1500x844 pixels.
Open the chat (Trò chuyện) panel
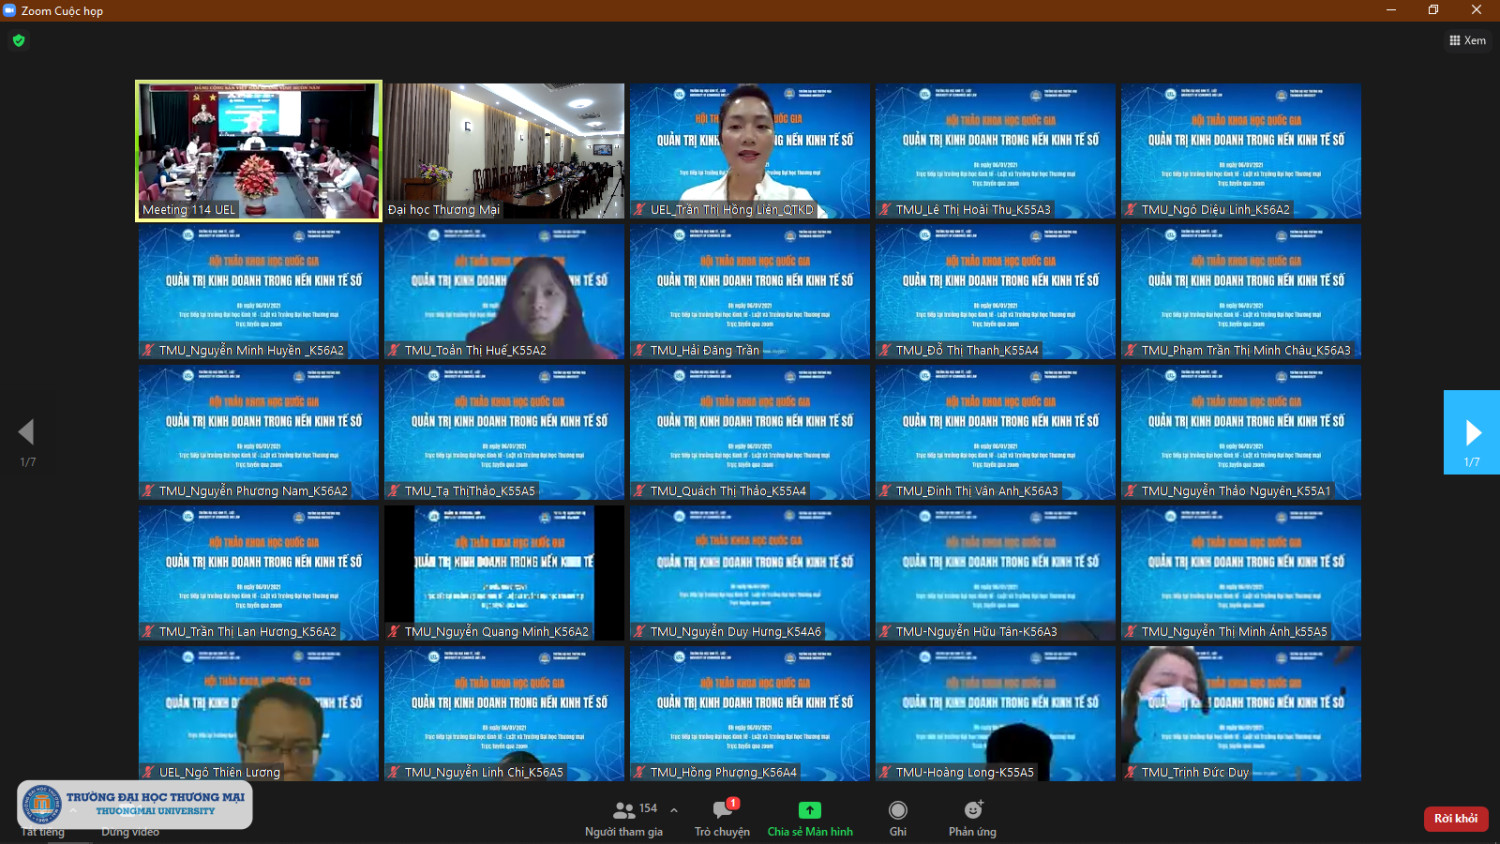(722, 817)
